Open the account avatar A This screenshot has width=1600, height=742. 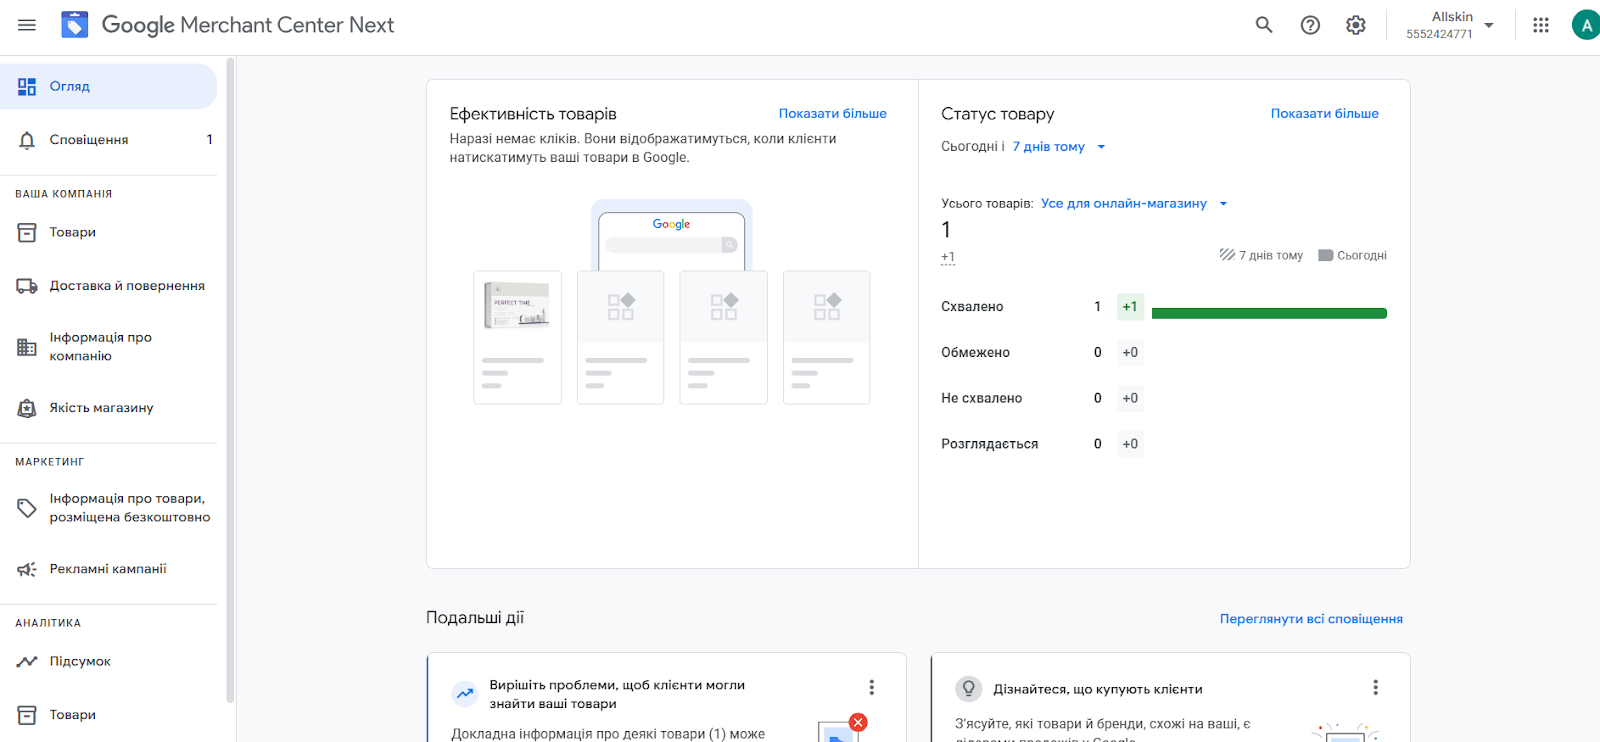1585,25
